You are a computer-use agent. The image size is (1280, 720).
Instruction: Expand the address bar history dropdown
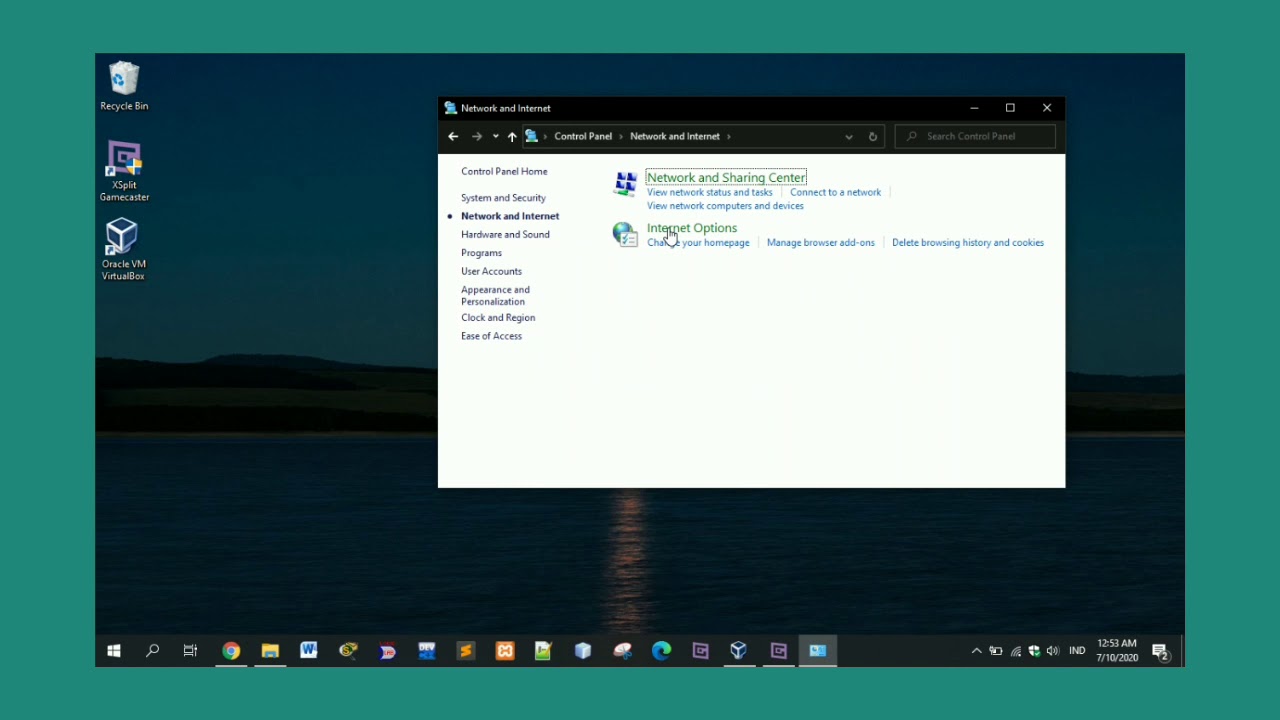[849, 136]
